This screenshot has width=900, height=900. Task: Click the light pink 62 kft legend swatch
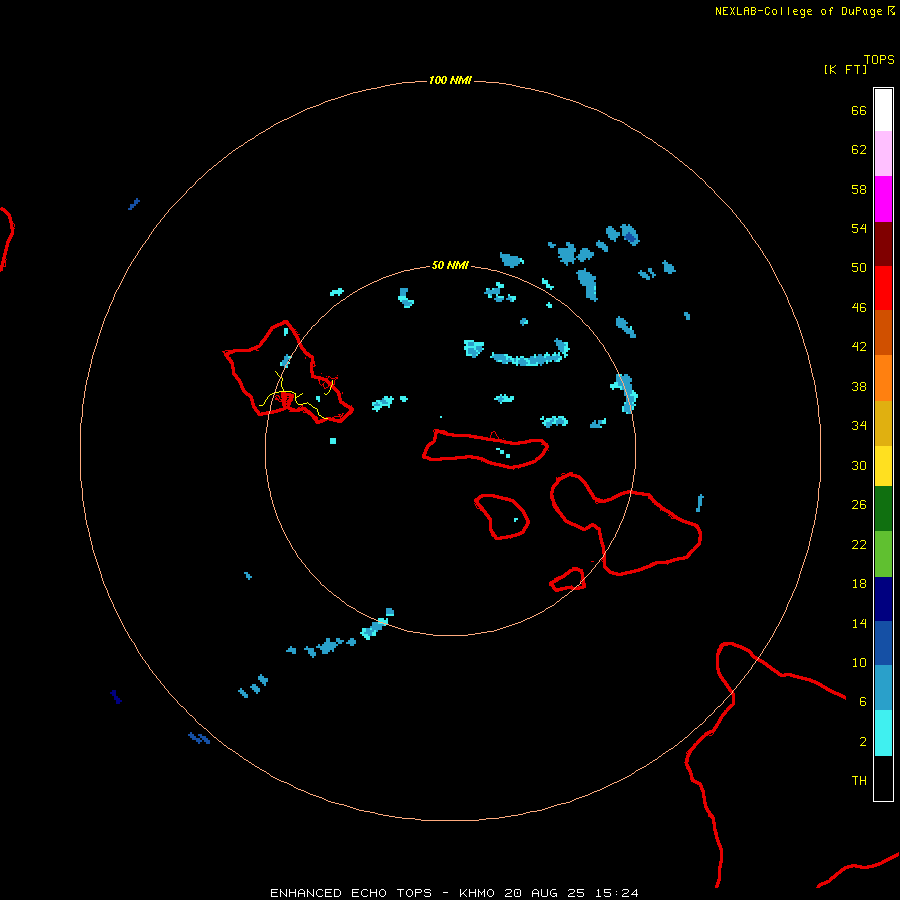[883, 154]
